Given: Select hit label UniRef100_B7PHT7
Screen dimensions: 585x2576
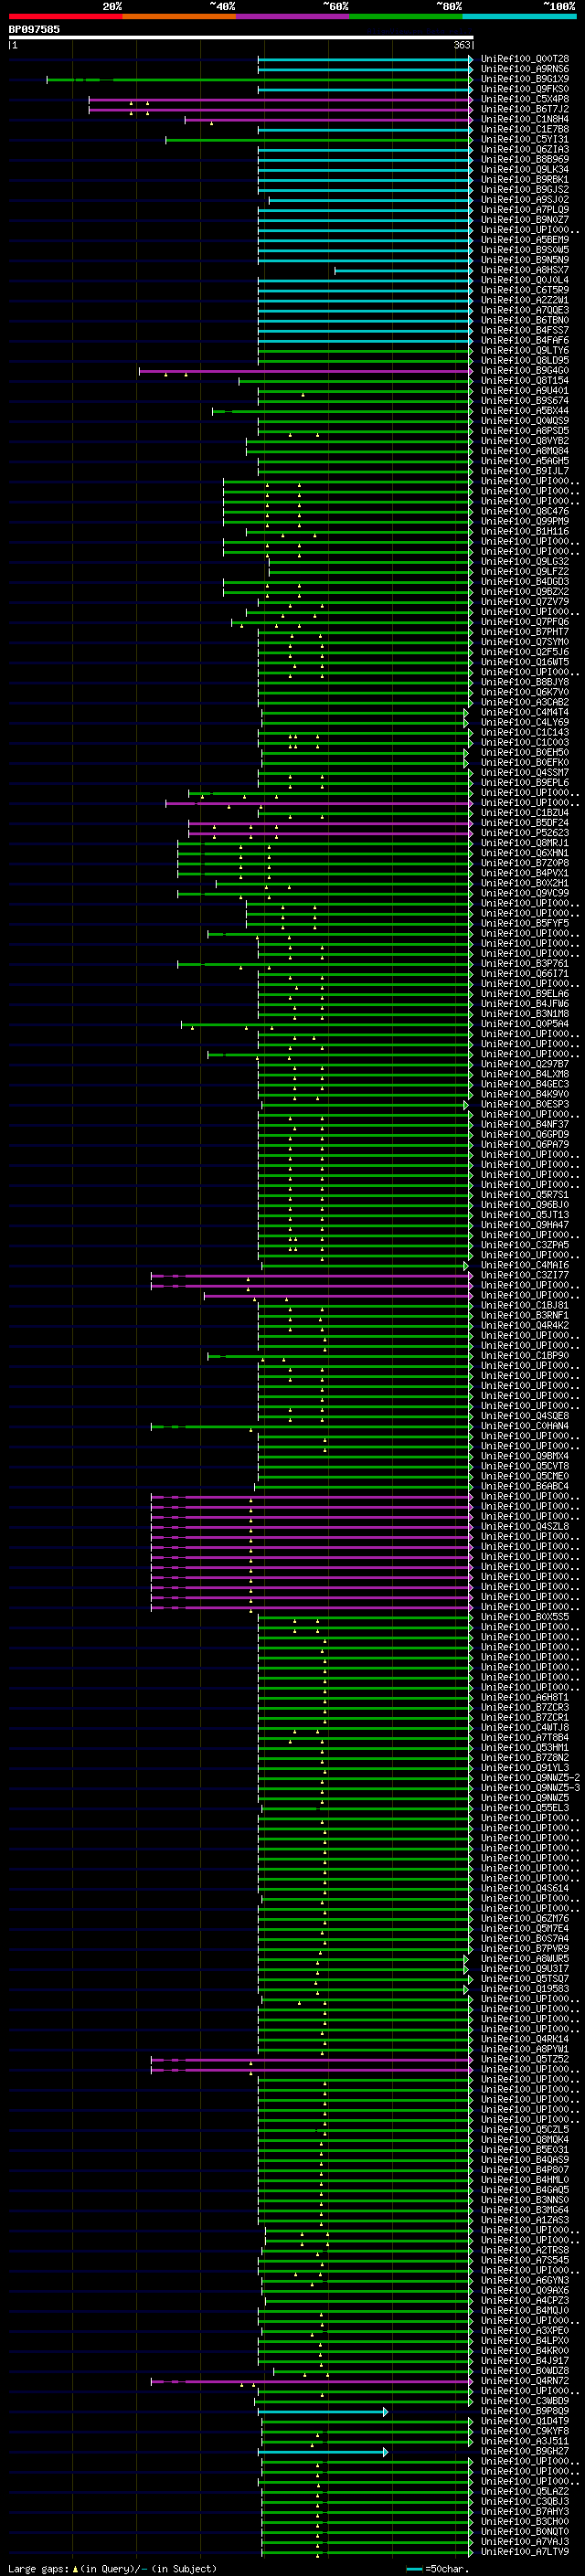Looking at the screenshot, I should click(525, 632).
